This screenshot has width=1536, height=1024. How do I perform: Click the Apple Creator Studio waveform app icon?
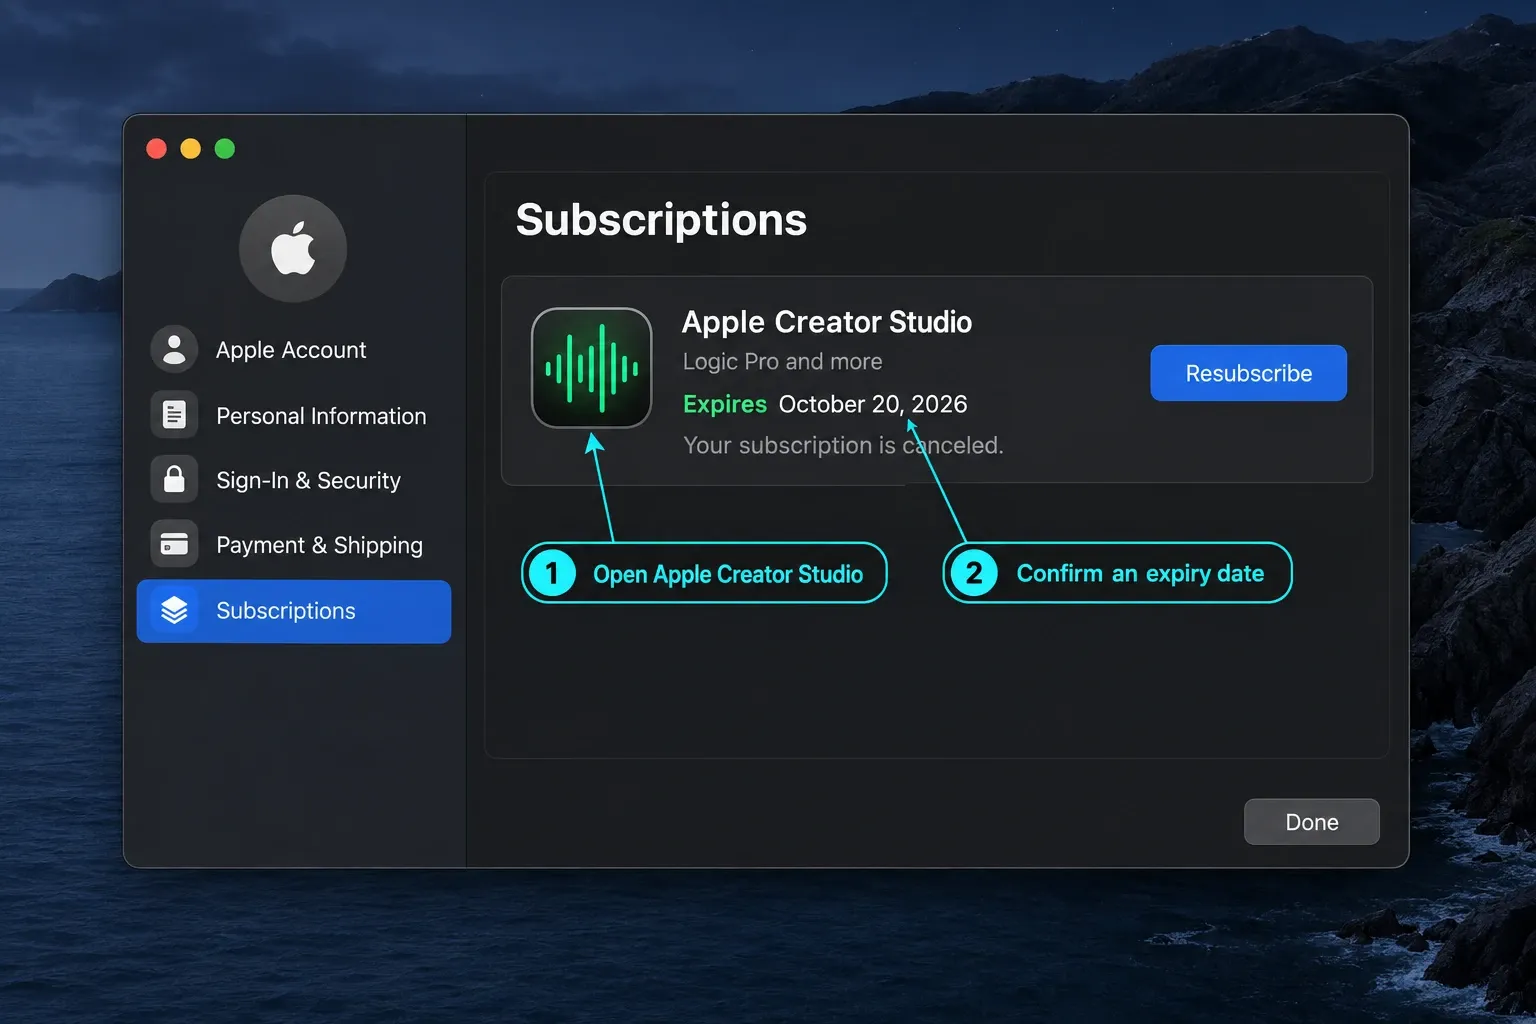coord(592,368)
